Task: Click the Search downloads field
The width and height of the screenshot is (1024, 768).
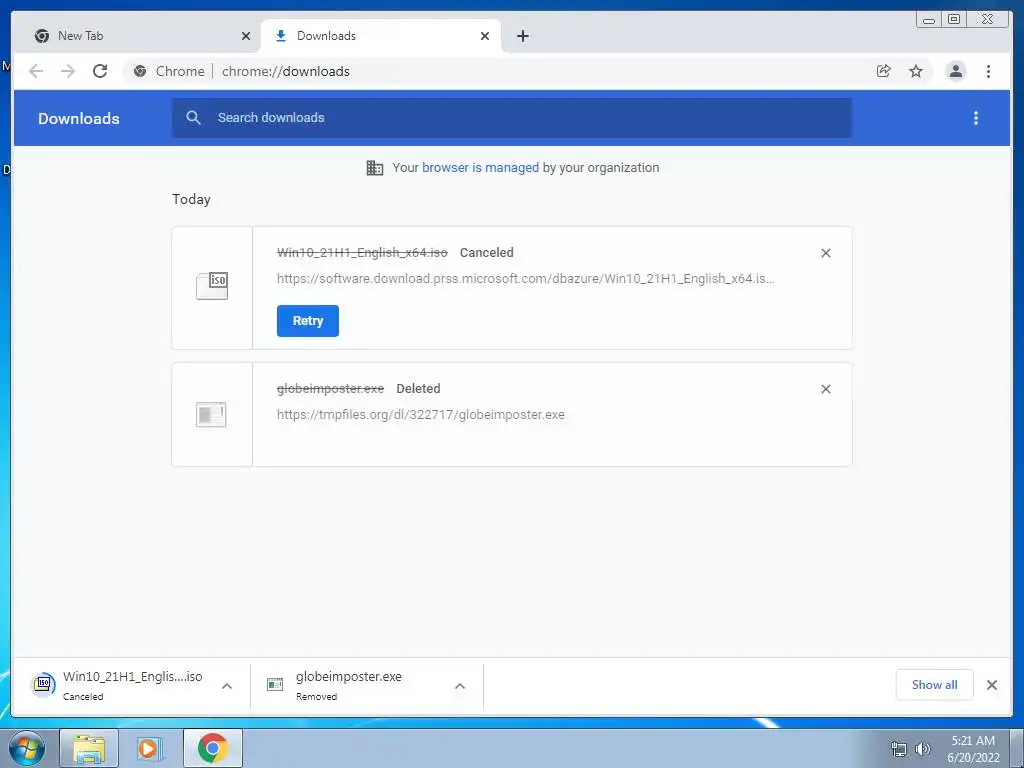Action: (x=511, y=118)
